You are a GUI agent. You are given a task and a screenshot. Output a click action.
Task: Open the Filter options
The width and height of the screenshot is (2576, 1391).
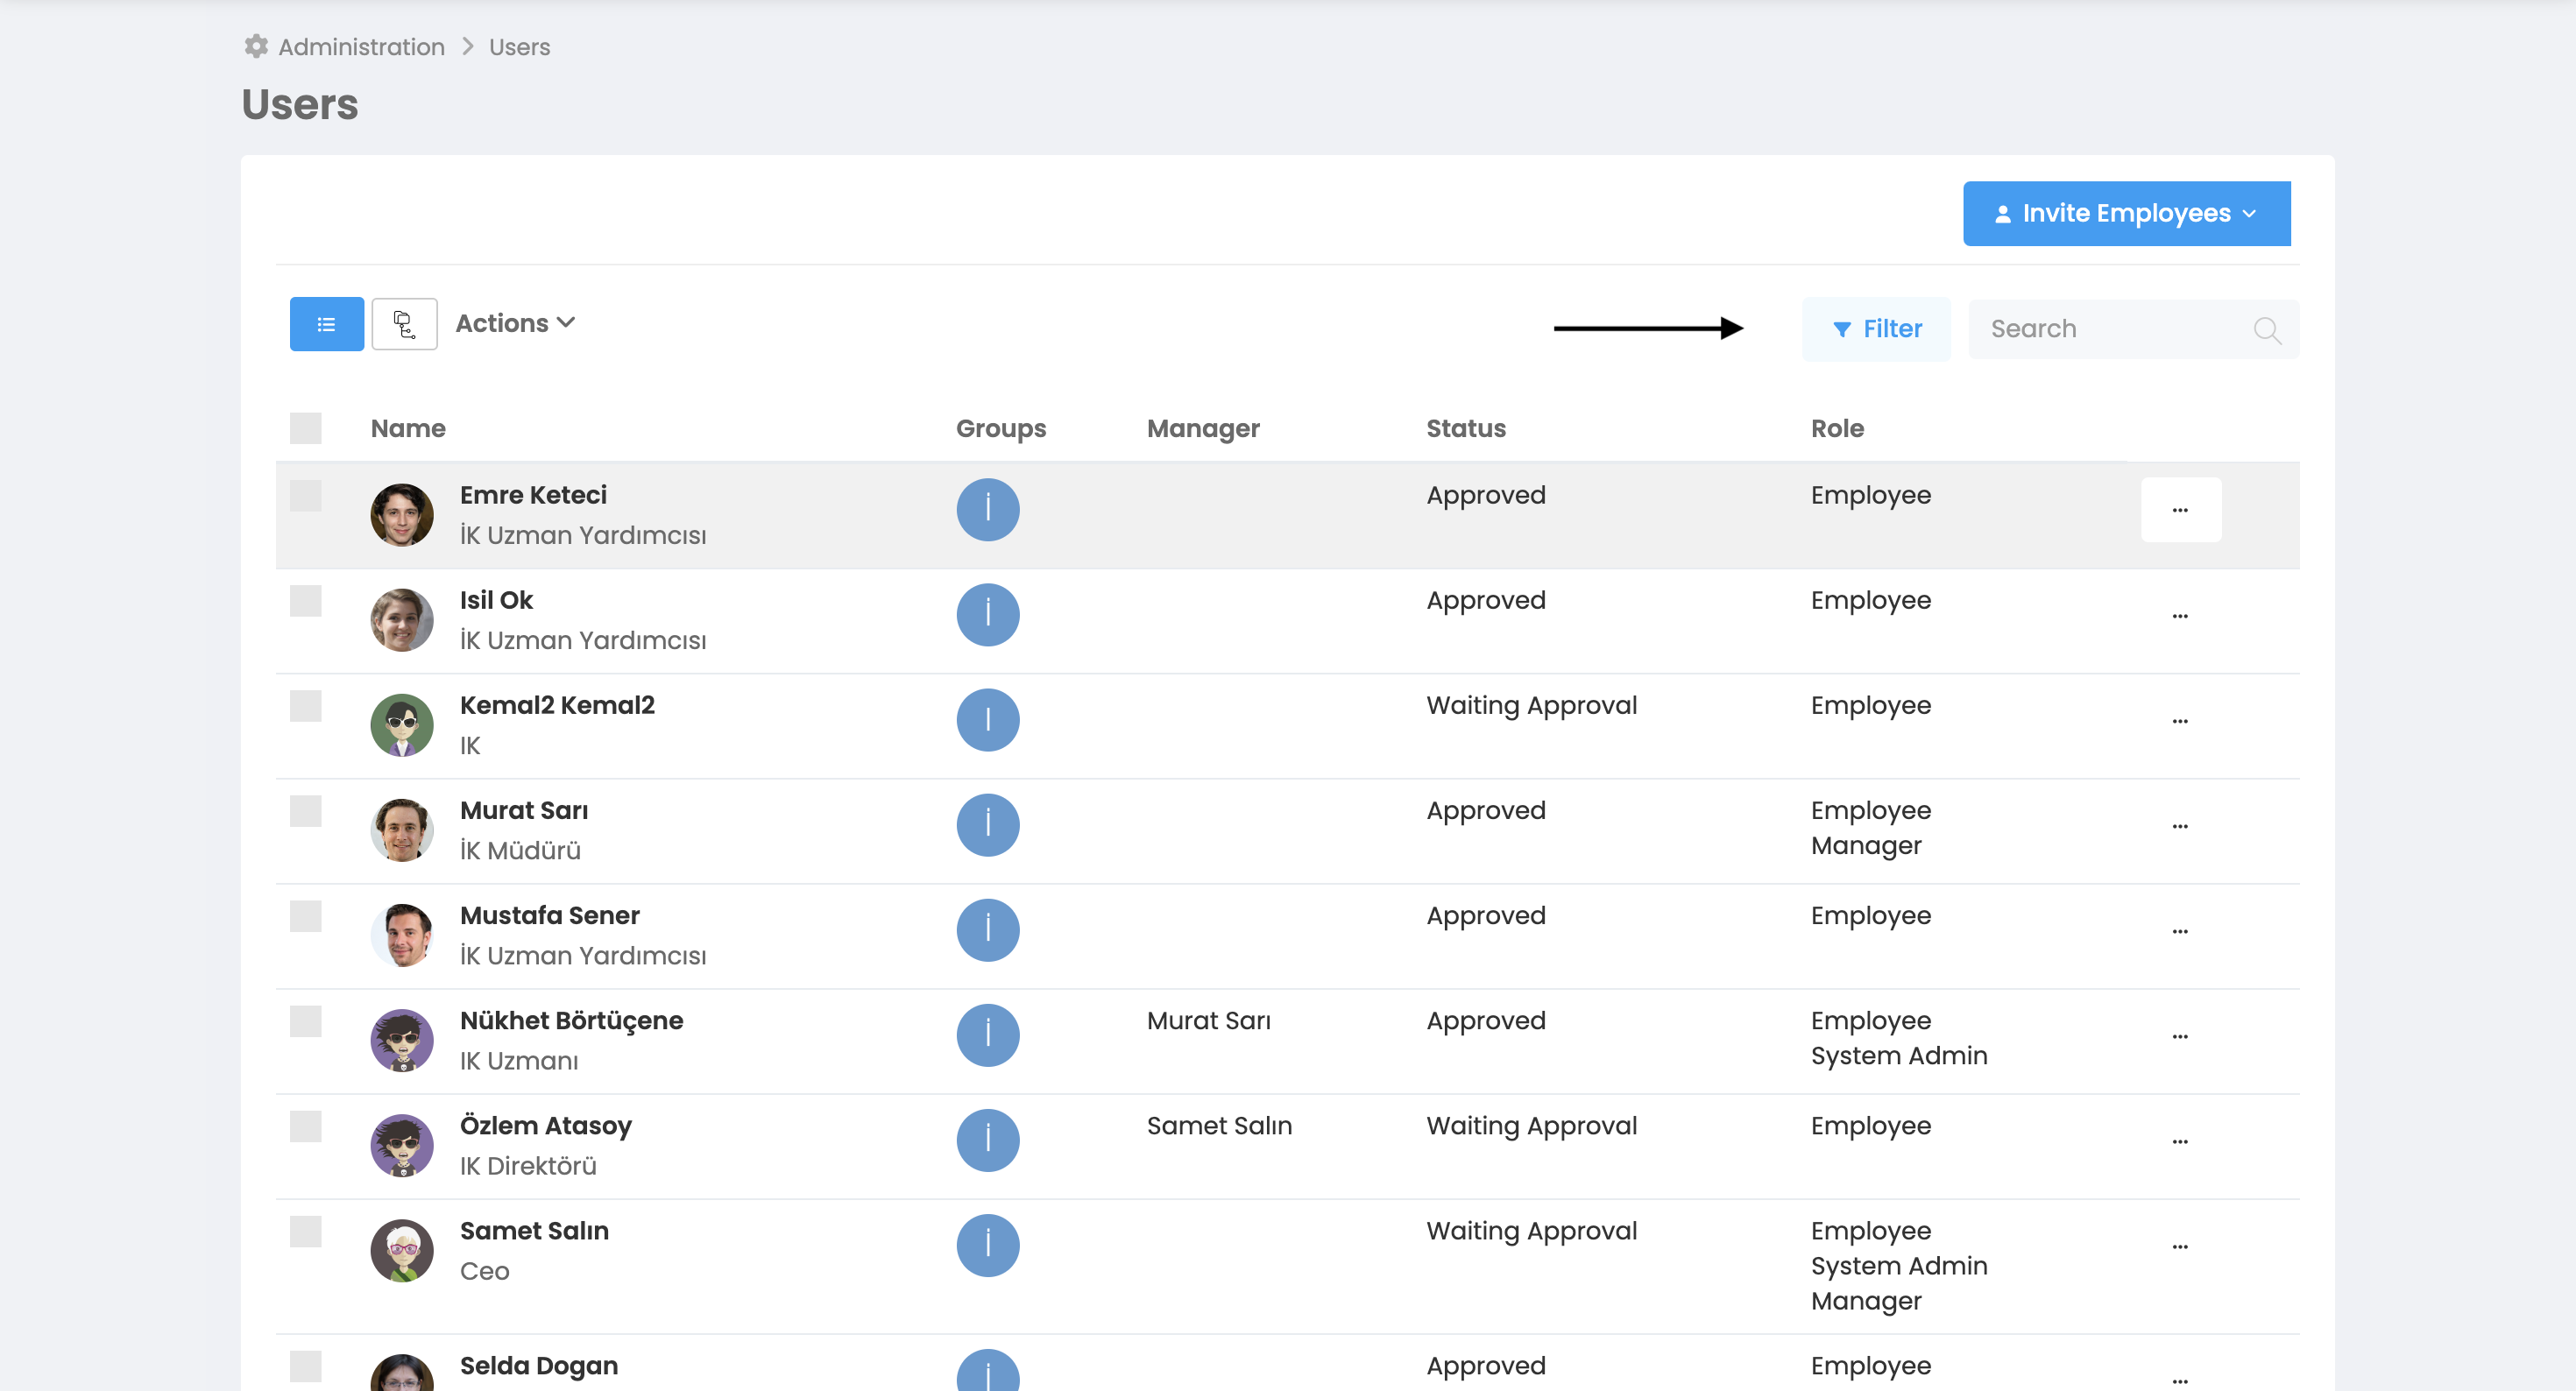[x=1876, y=329]
